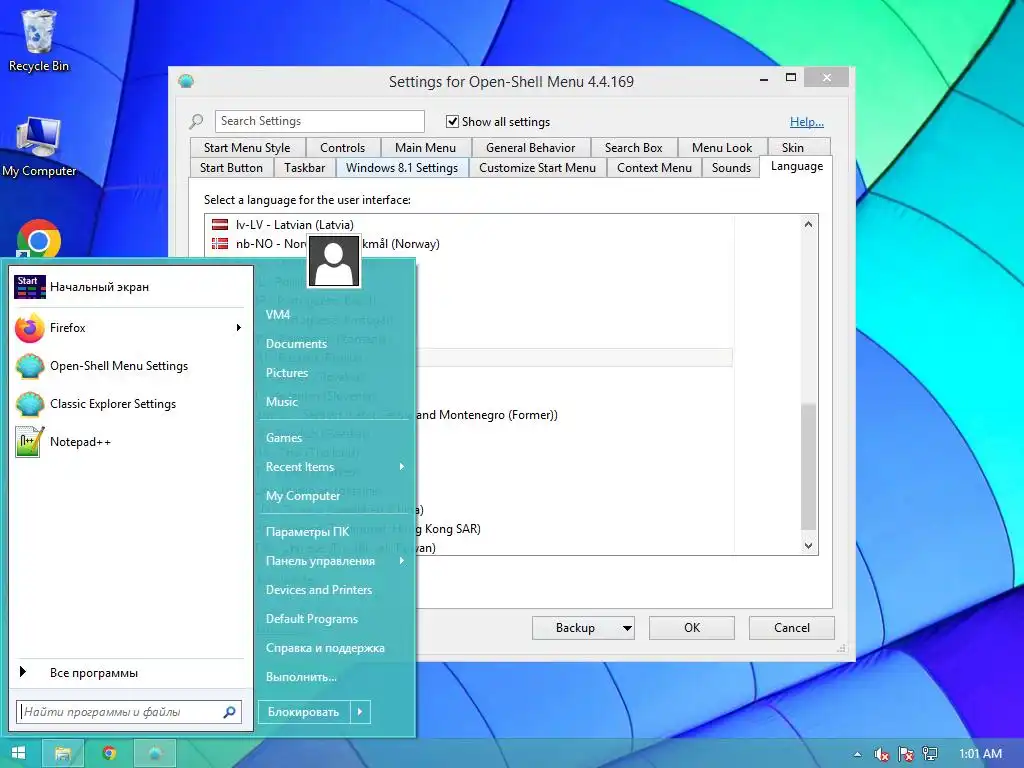Click the muted volume tray icon
The width and height of the screenshot is (1024, 768).
click(x=882, y=754)
